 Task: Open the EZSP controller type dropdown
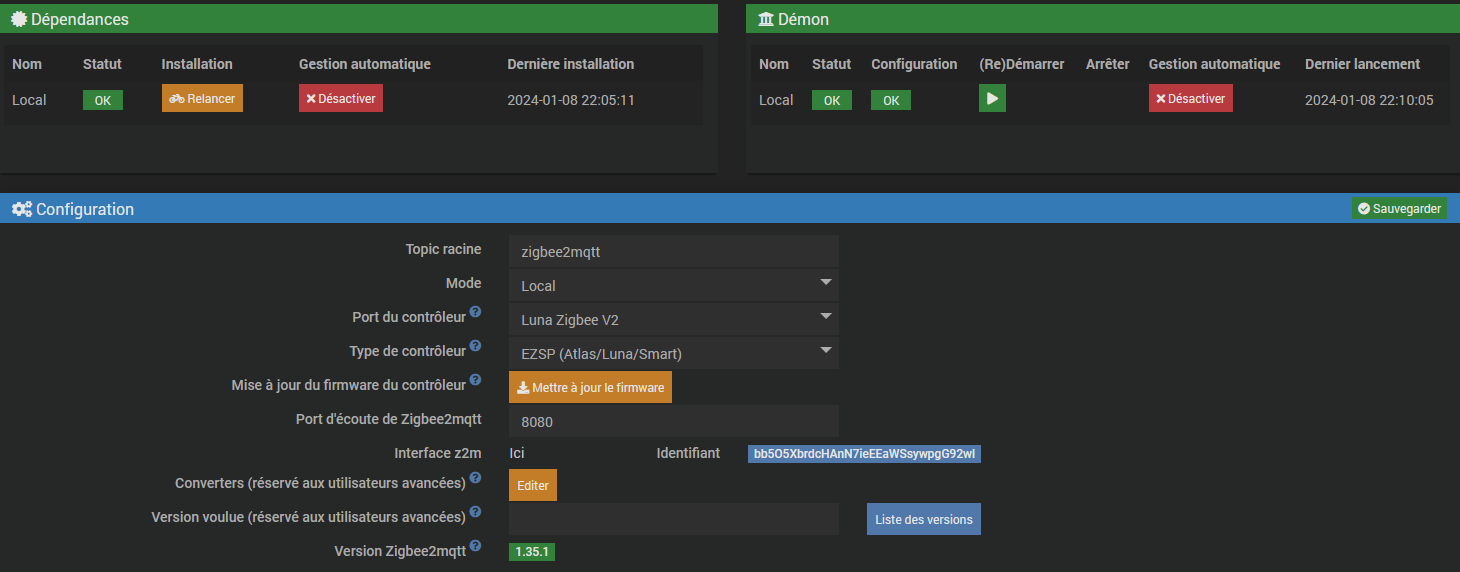click(x=673, y=353)
